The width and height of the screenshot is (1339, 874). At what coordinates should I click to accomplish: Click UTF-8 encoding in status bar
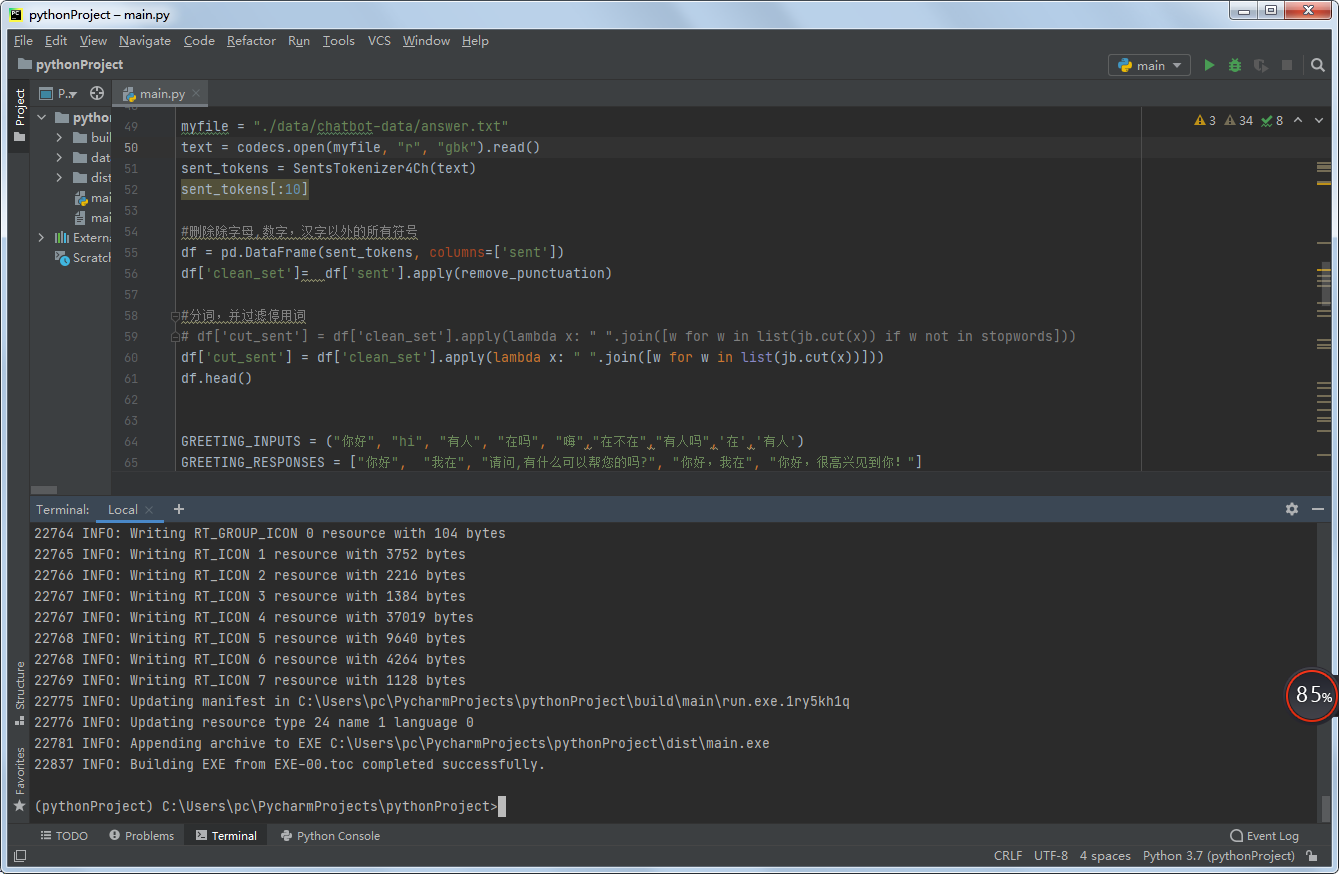1051,856
